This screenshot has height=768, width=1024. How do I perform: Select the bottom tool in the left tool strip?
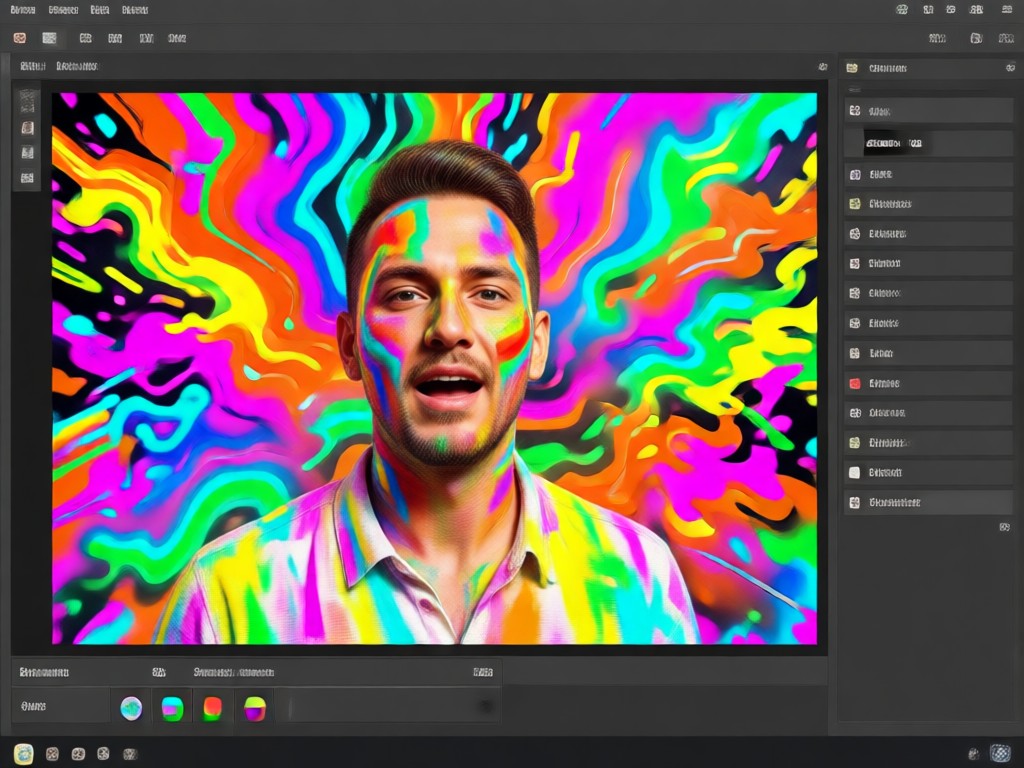tap(27, 178)
